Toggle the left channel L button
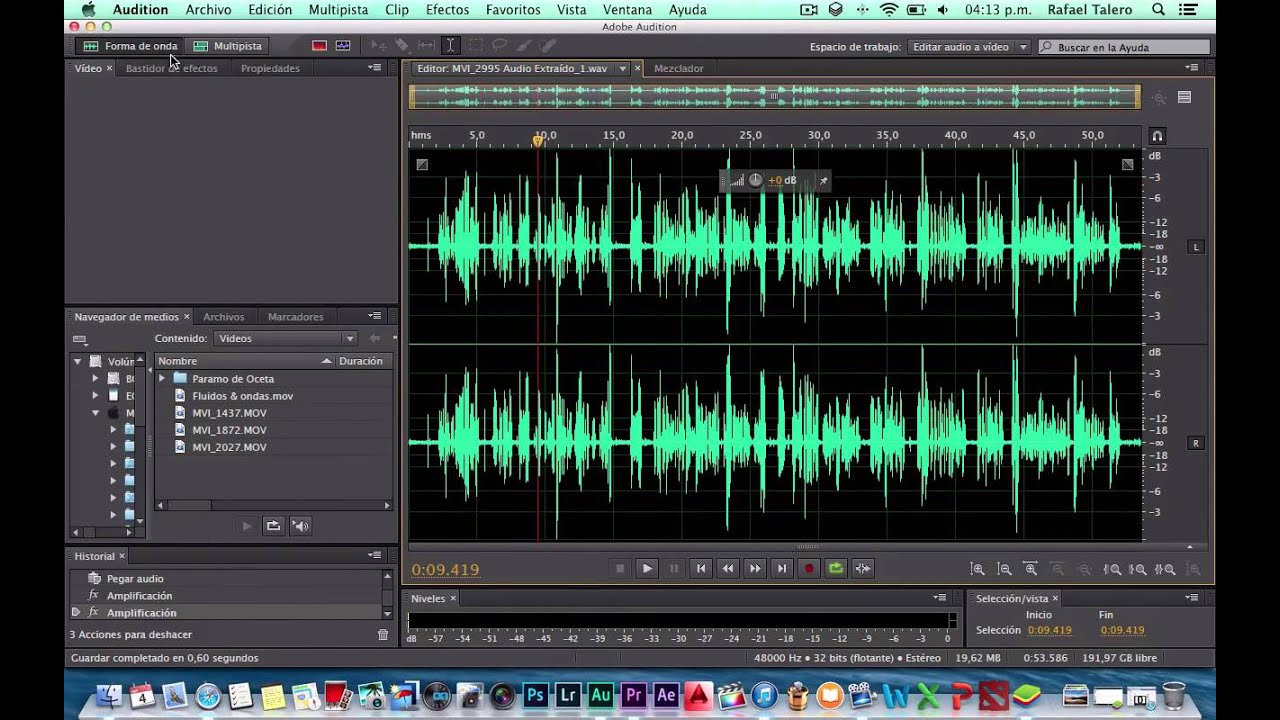 click(1195, 247)
